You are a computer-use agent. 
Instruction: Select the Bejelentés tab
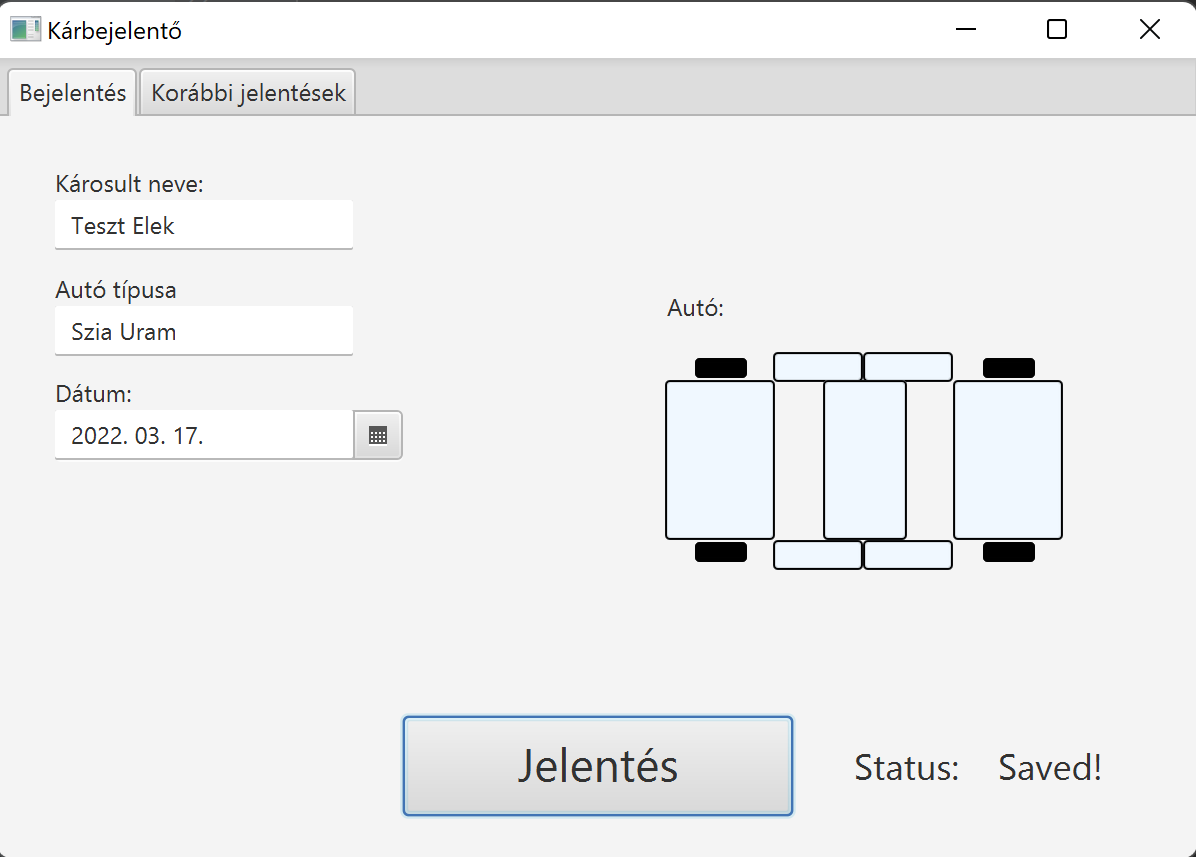72,92
